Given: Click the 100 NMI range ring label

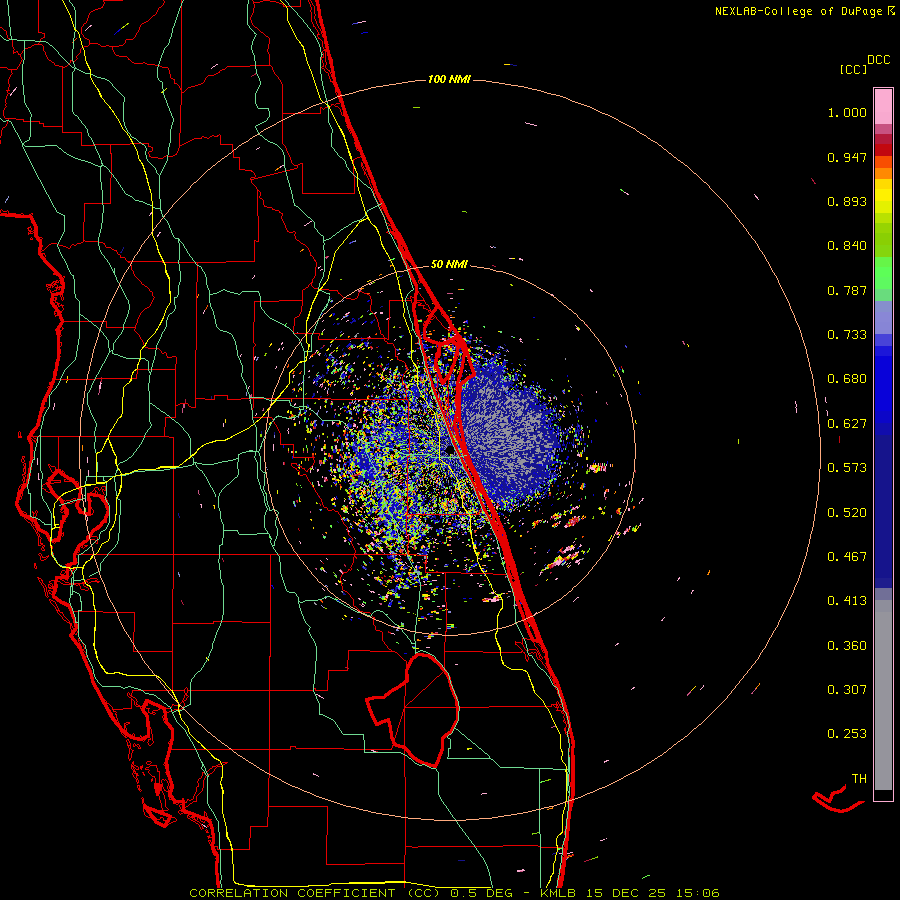Looking at the screenshot, I should (x=449, y=79).
